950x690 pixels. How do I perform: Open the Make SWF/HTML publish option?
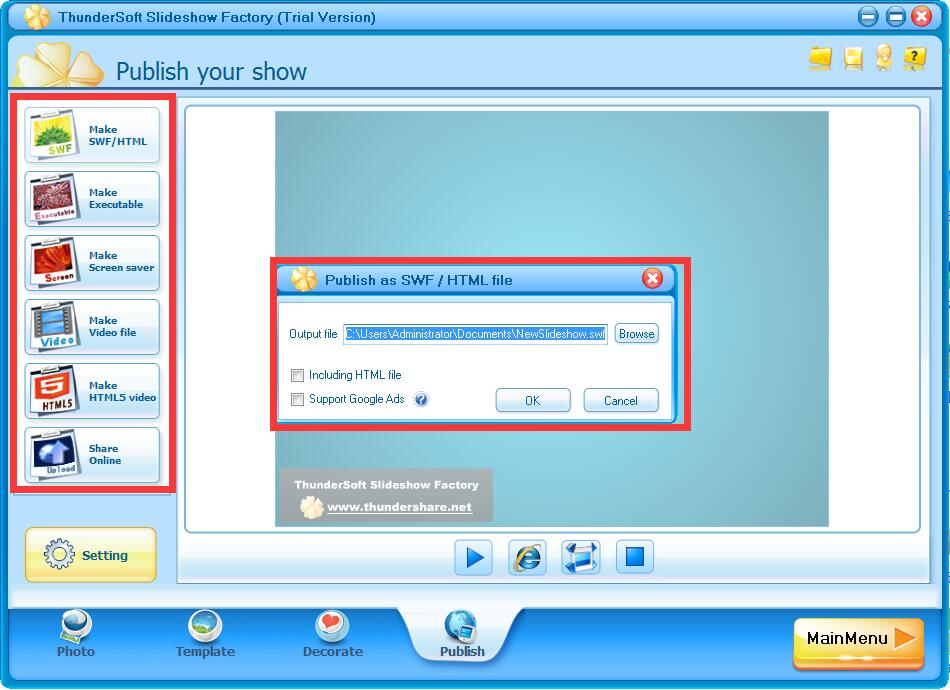coord(92,134)
